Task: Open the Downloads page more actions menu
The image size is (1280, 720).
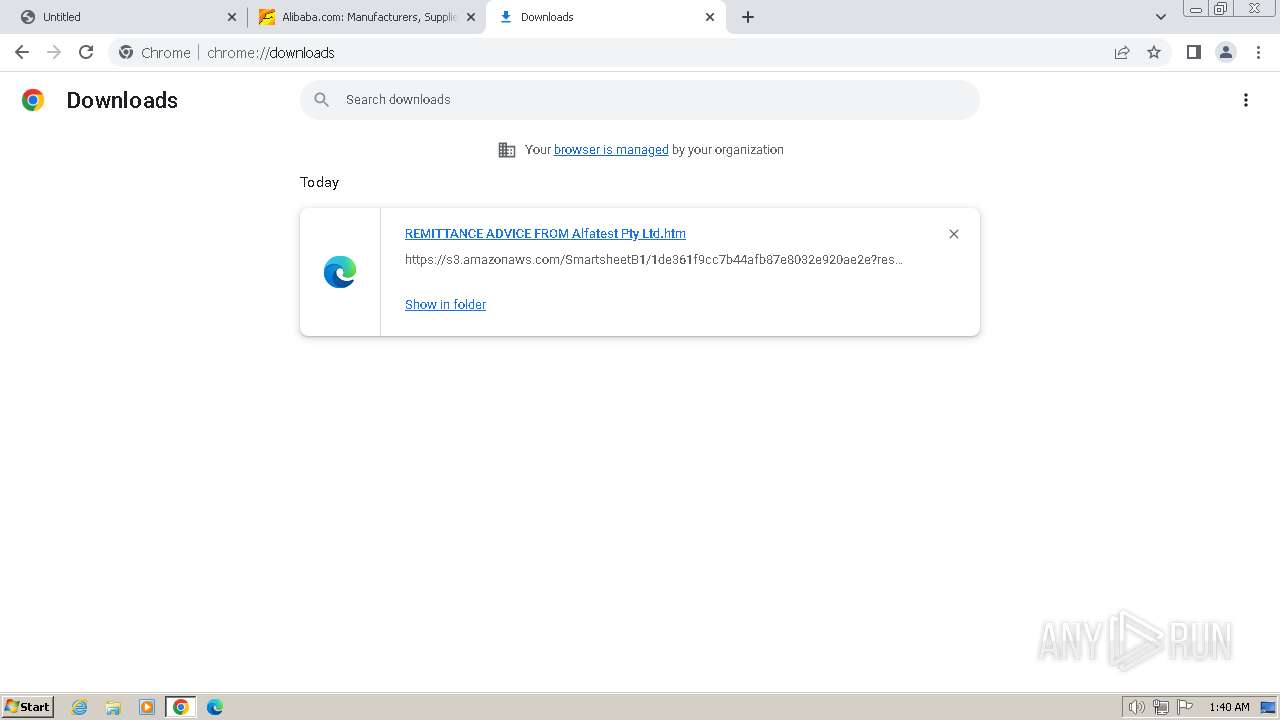Action: click(x=1246, y=100)
